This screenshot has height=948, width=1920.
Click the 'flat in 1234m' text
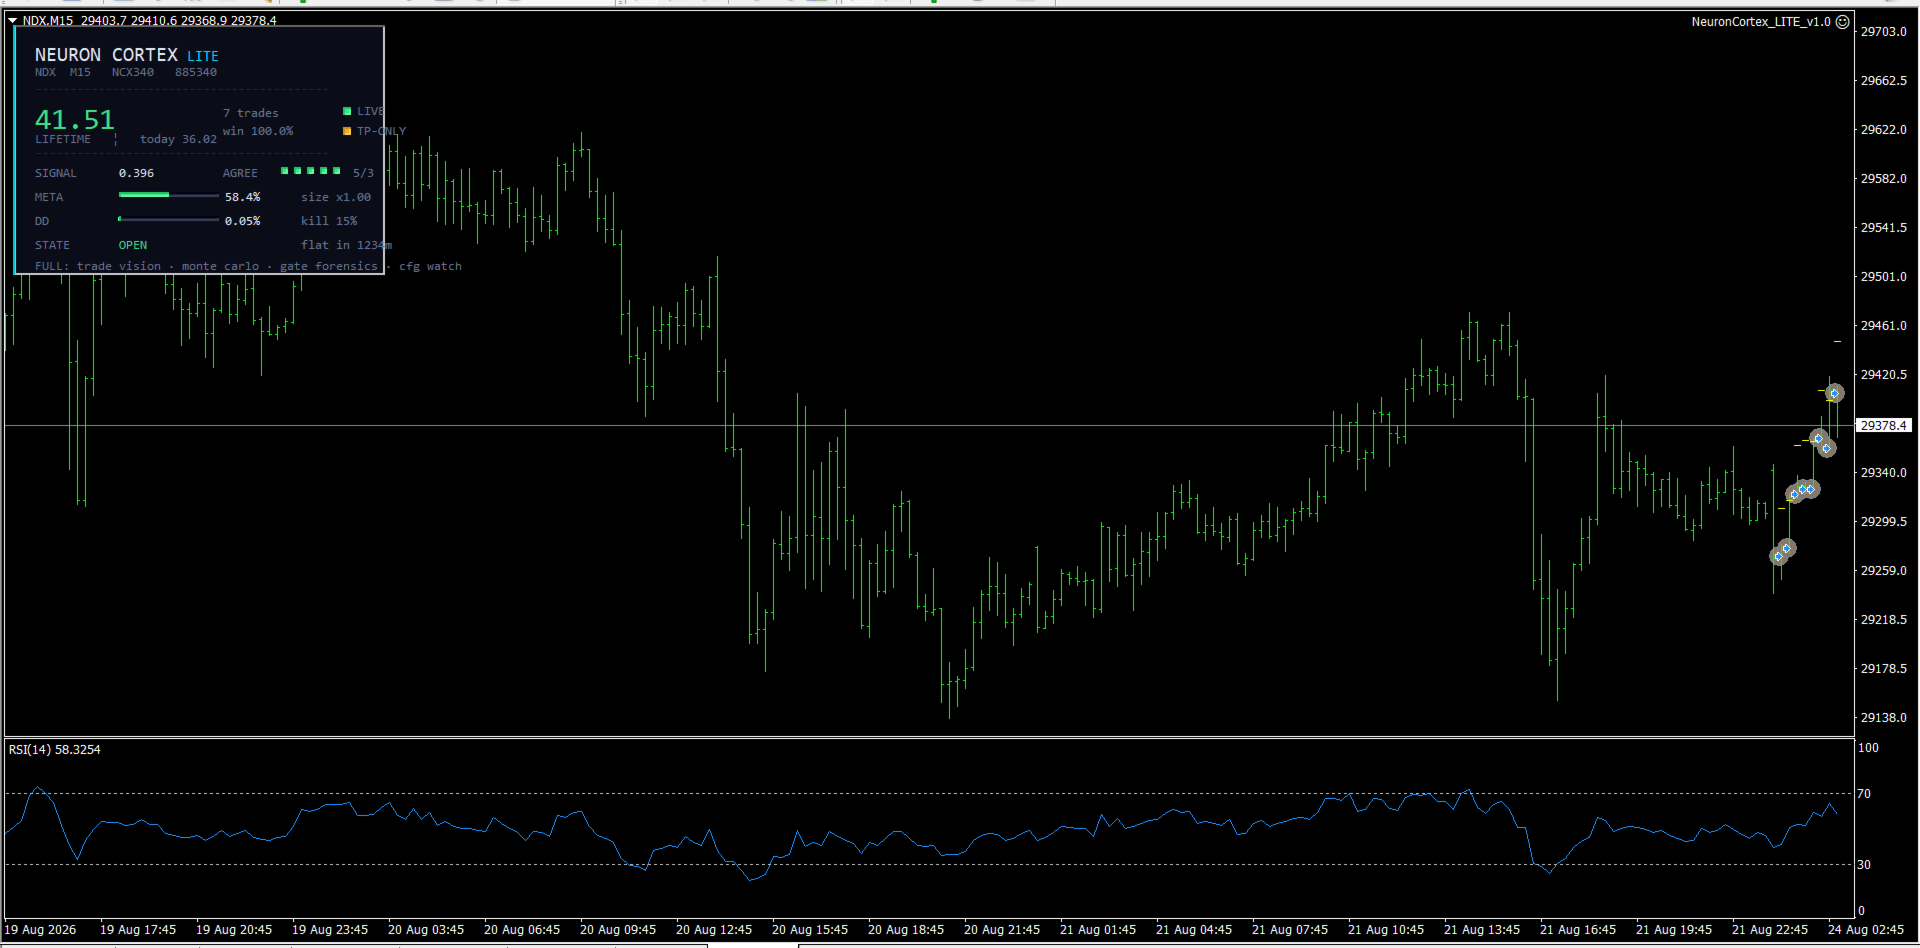(x=347, y=245)
